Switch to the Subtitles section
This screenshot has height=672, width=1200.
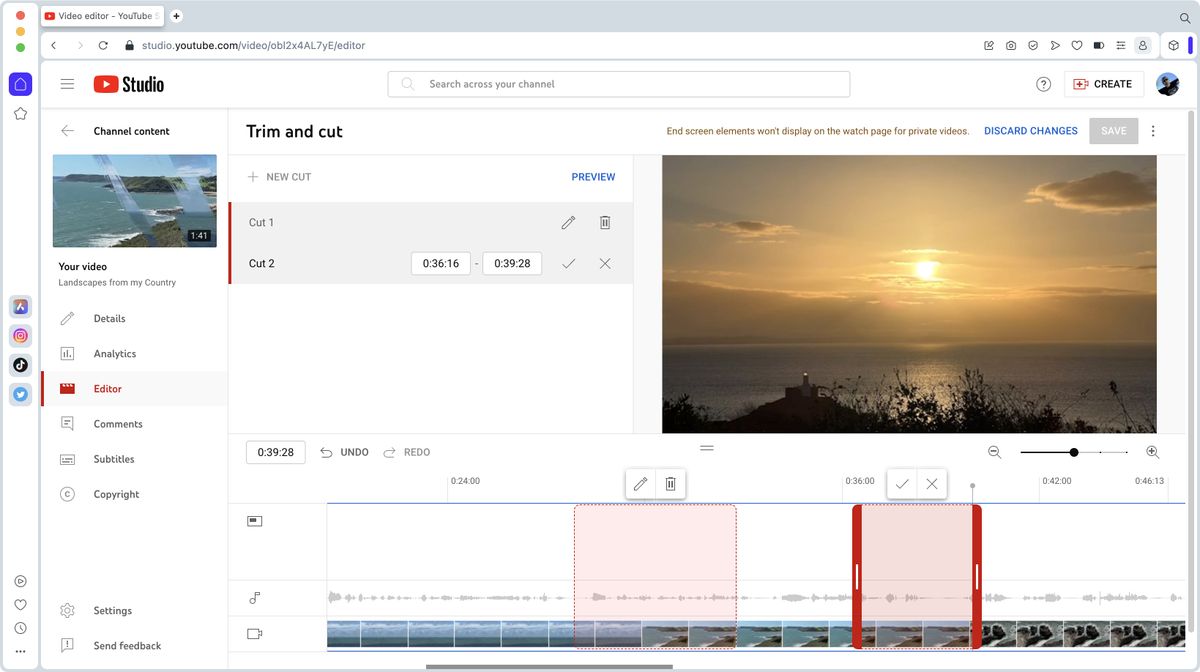point(113,458)
